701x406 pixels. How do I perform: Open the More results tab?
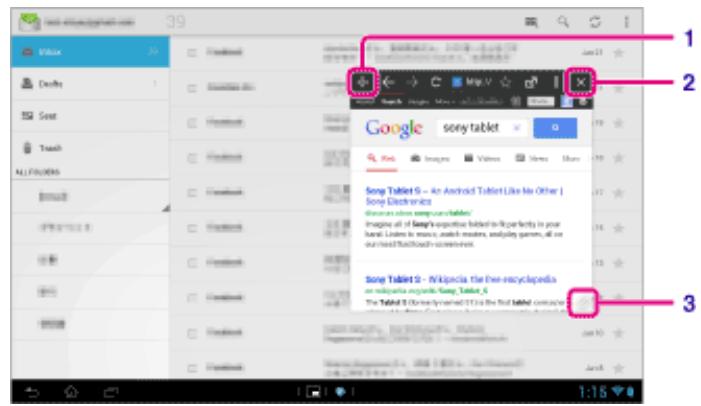(x=571, y=159)
